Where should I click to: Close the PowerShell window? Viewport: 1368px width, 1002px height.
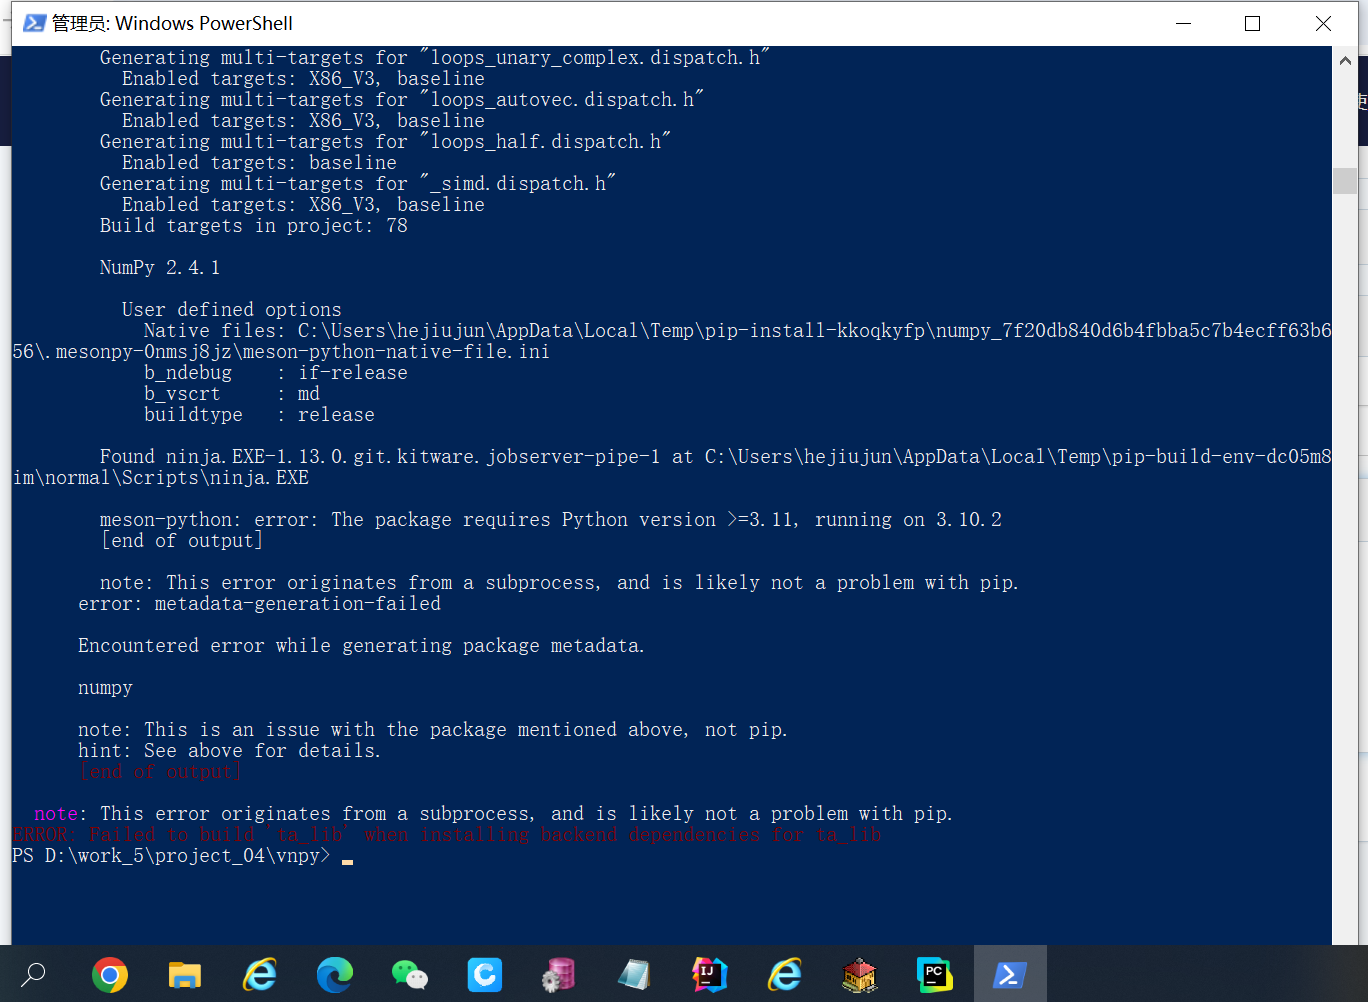(x=1323, y=23)
